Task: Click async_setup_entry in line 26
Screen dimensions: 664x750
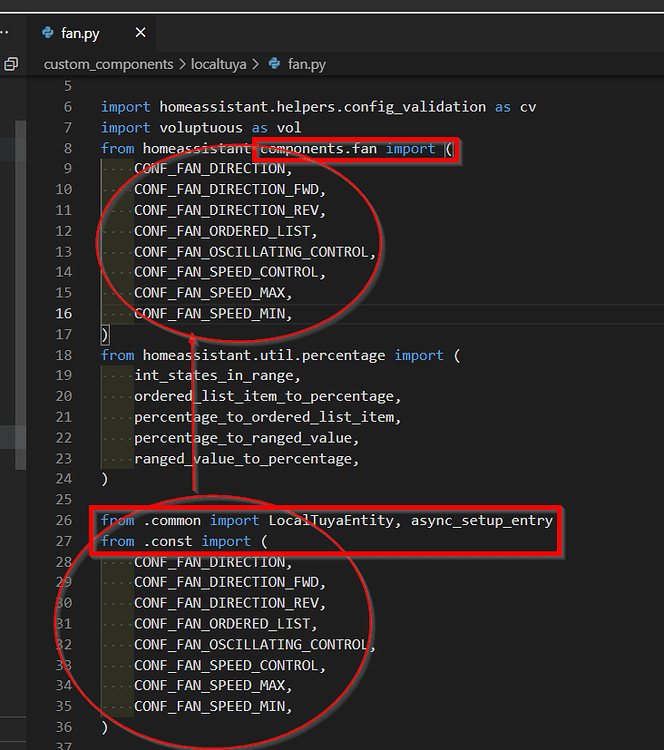Action: 481,520
